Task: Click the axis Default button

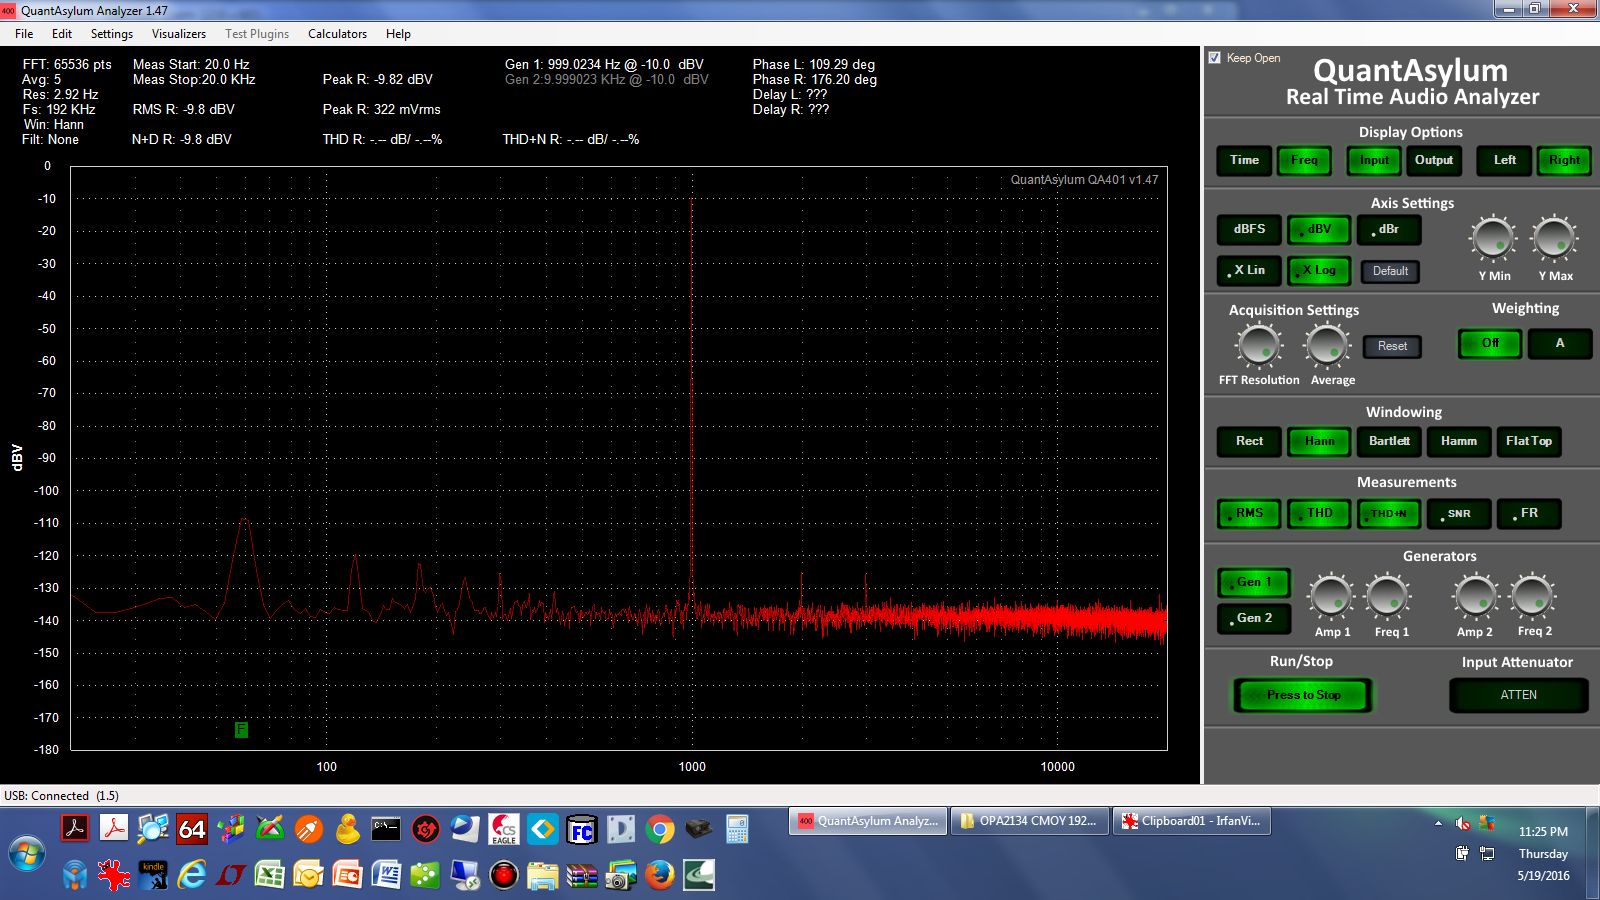Action: [1390, 271]
